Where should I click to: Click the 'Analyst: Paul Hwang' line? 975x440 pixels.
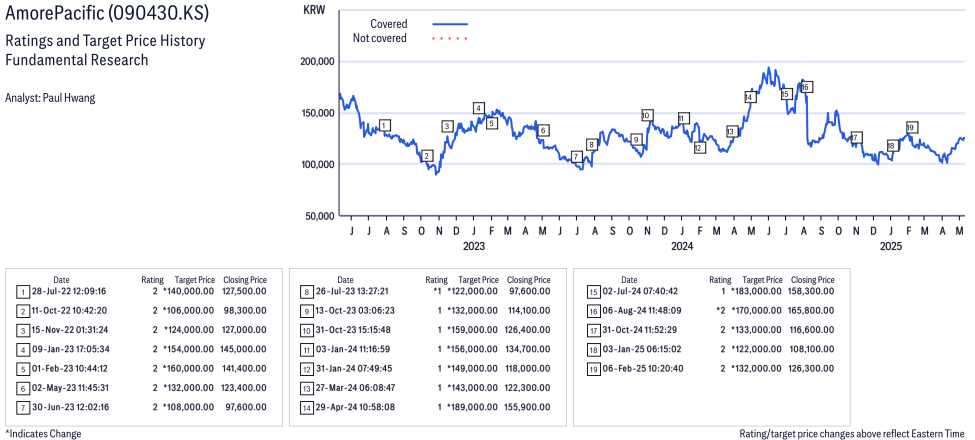(x=50, y=98)
